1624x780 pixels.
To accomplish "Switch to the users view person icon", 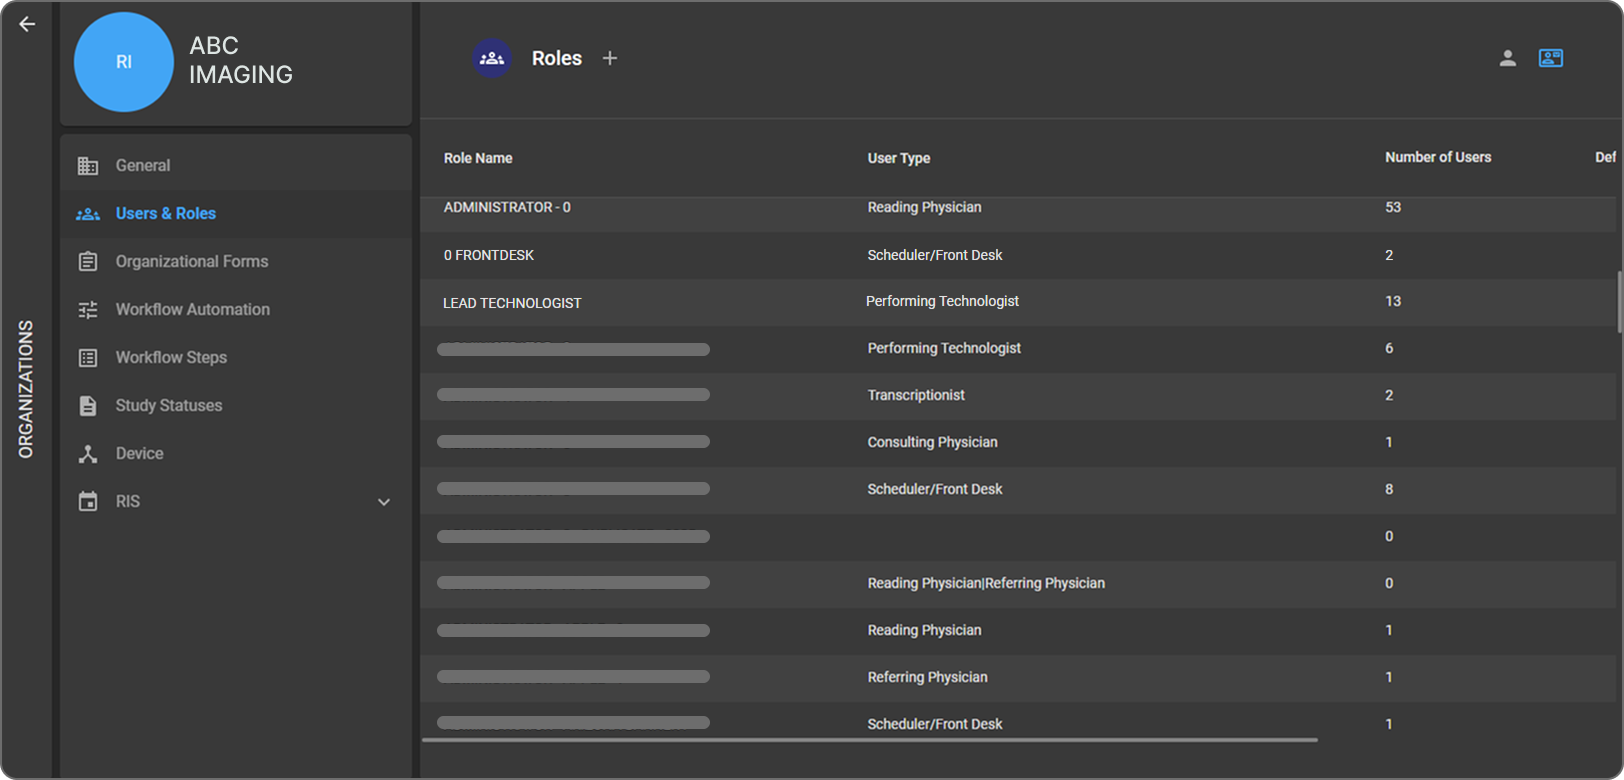I will pos(1507,59).
